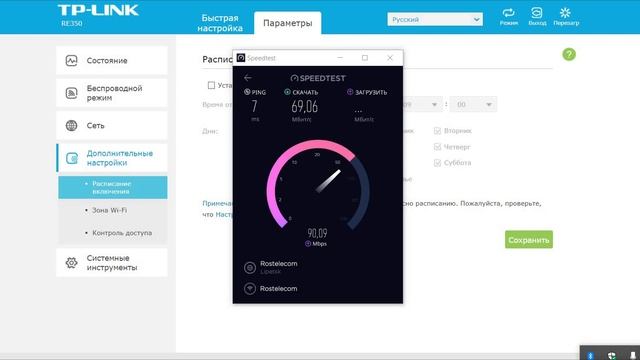Select the Параметры tab

(287, 23)
